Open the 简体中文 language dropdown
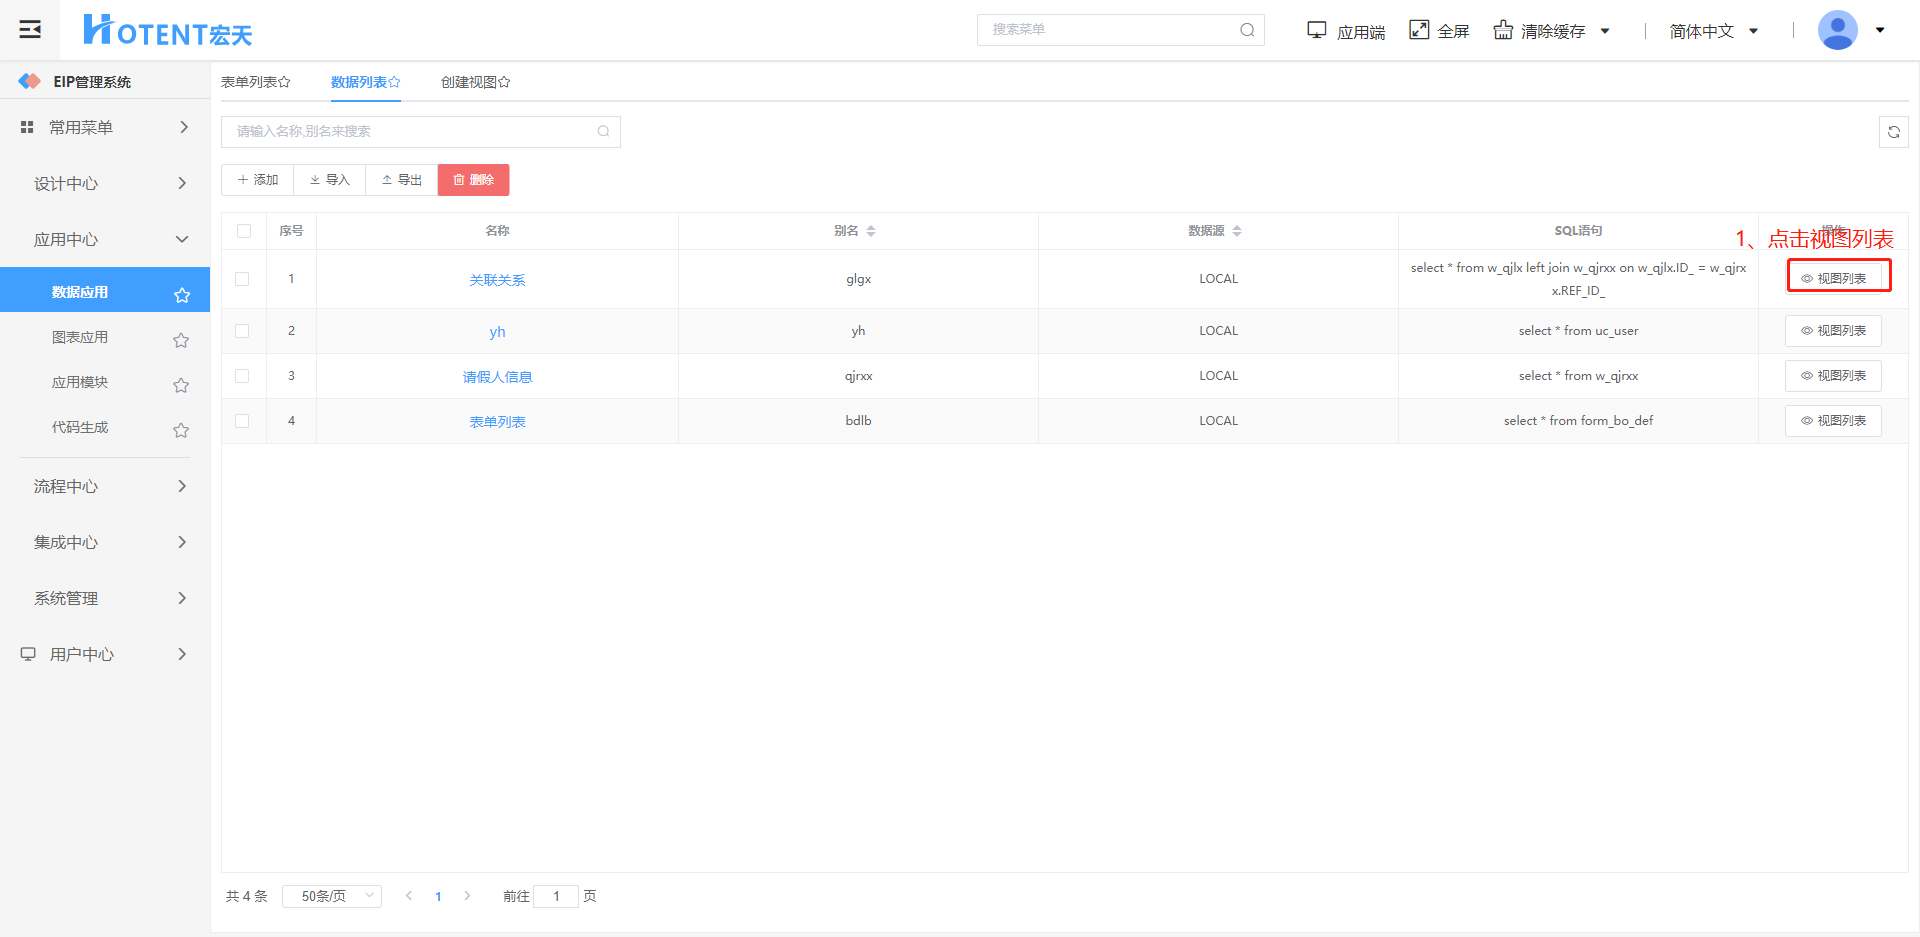Viewport: 1920px width, 937px height. coord(1713,31)
